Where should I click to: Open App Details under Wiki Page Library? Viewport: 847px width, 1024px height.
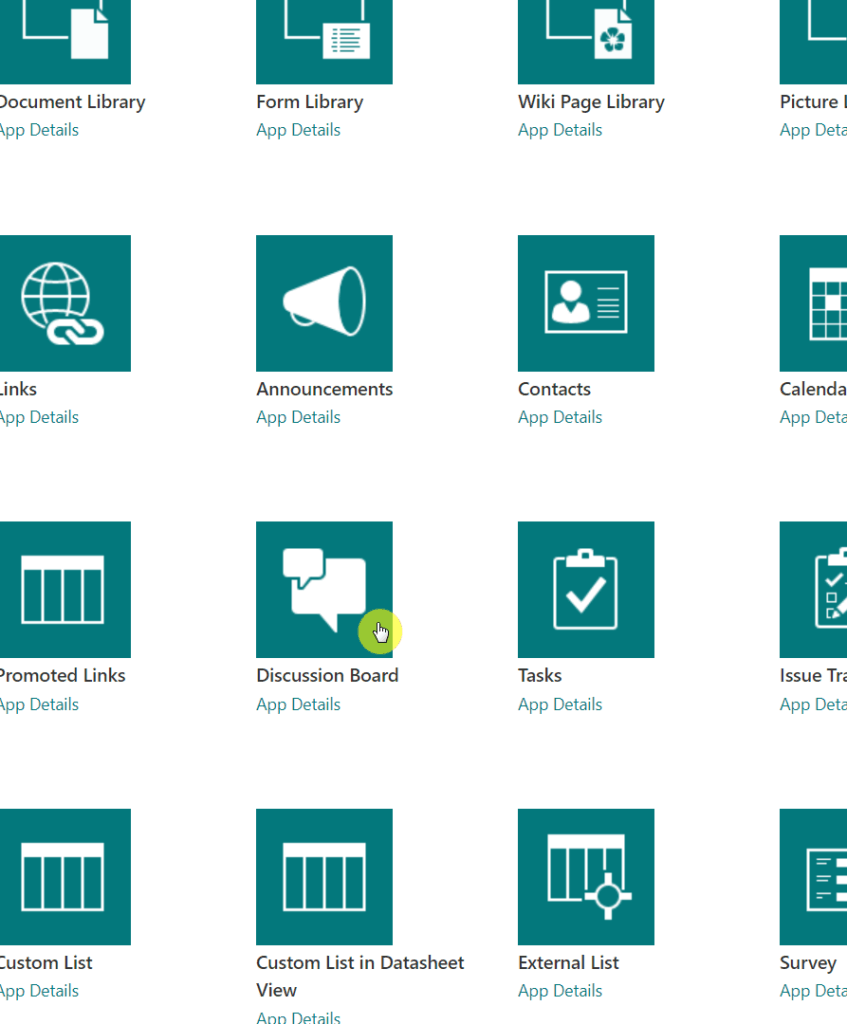[x=560, y=130]
